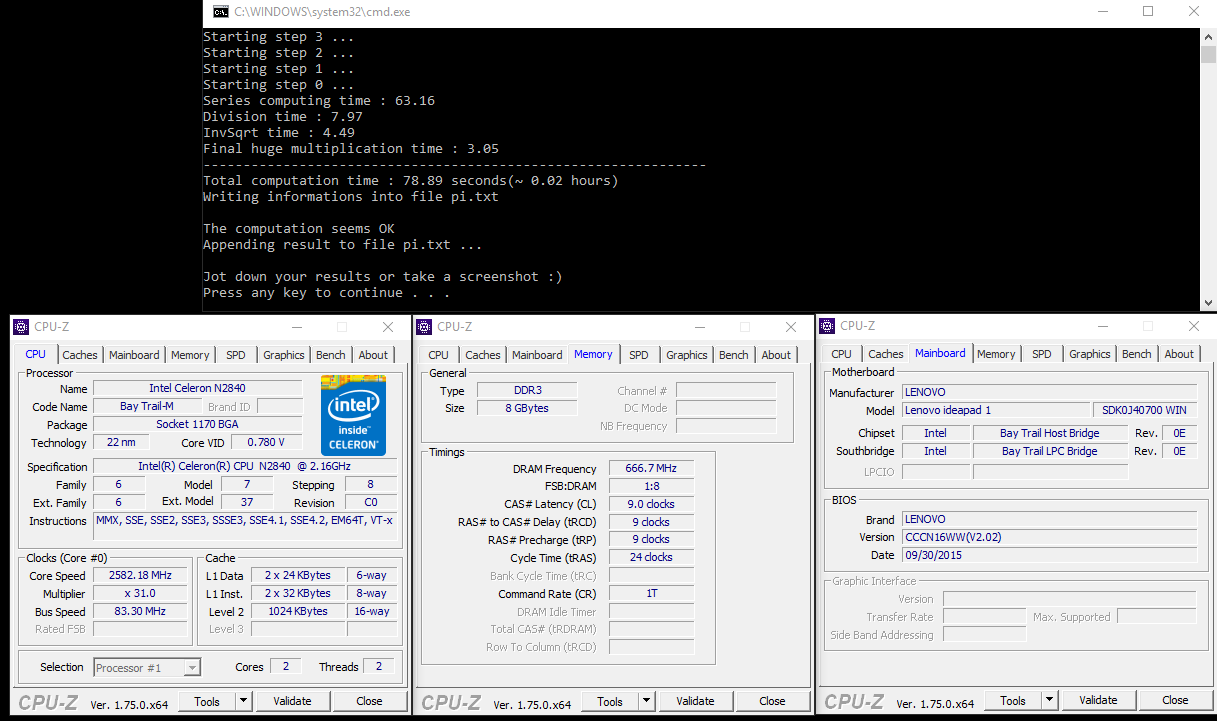Viewport: 1217px width, 721px height.
Task: Click the cmd.exe vertical scrollbar thumb
Action: pos(1208,54)
